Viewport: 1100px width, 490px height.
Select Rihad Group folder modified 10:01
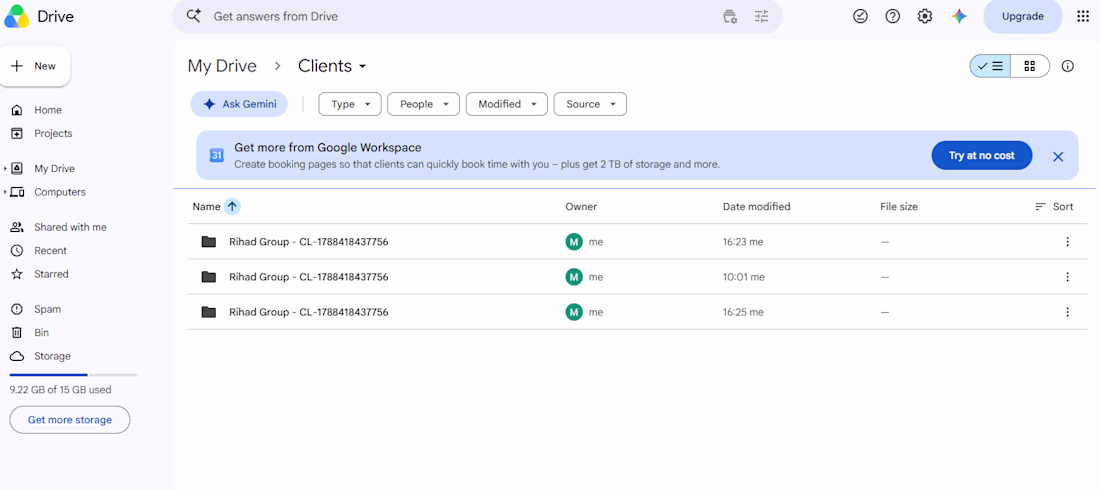click(x=637, y=277)
